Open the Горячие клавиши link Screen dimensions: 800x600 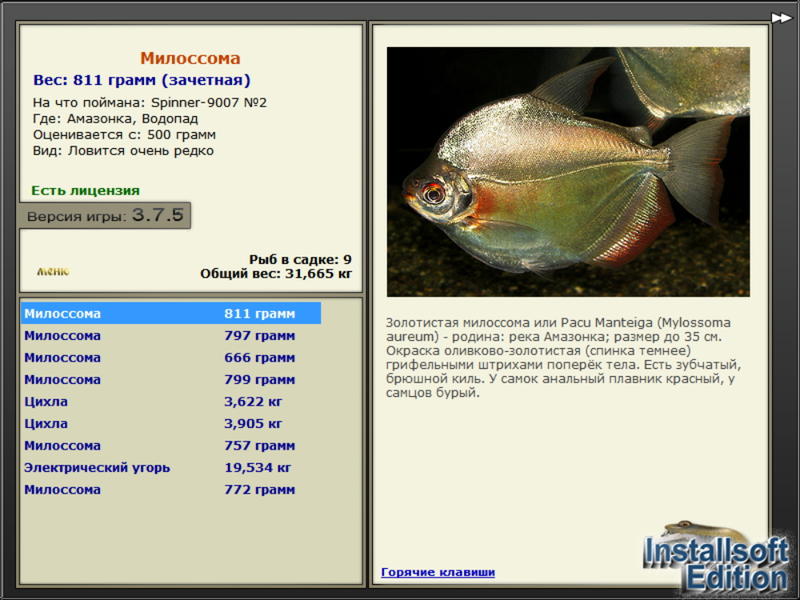pyautogui.click(x=438, y=572)
